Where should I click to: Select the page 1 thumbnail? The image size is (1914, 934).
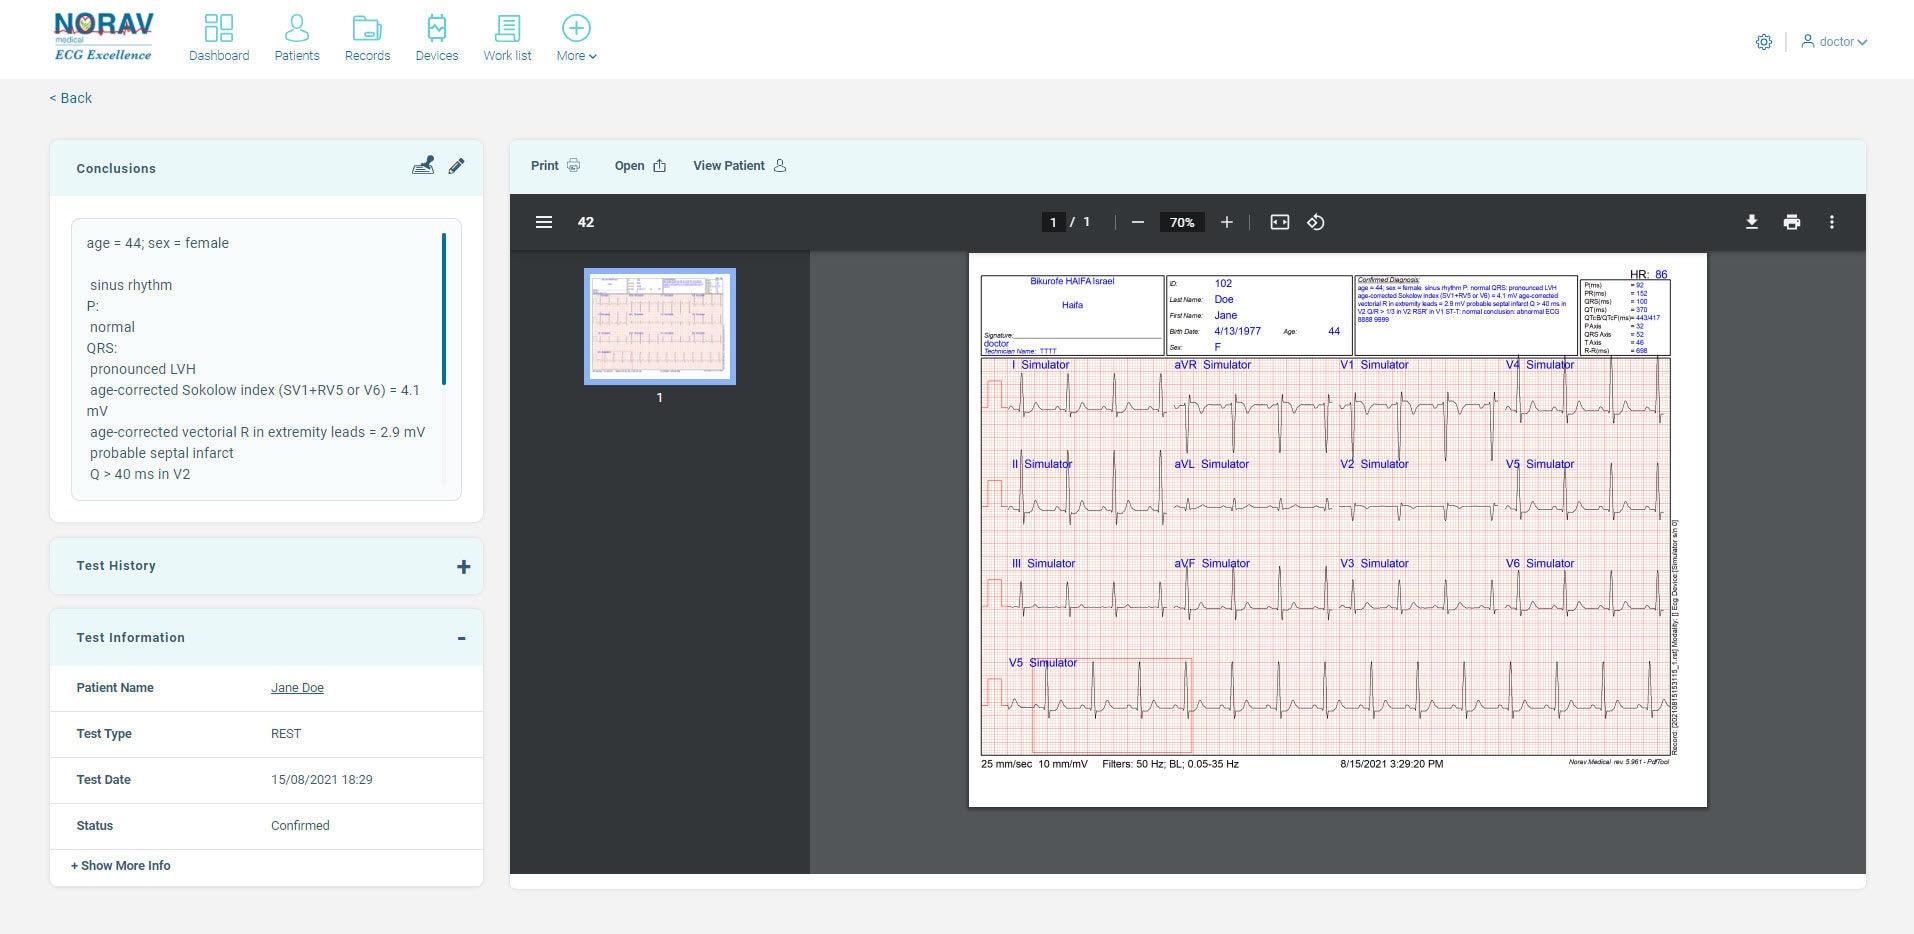pos(660,326)
